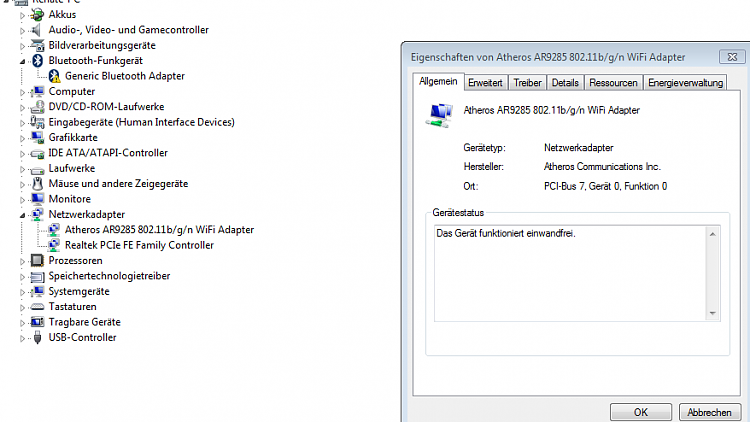Click the Realtek PCIe FE Family Controller icon
Image resolution: width=750 pixels, height=422 pixels.
click(x=55, y=245)
